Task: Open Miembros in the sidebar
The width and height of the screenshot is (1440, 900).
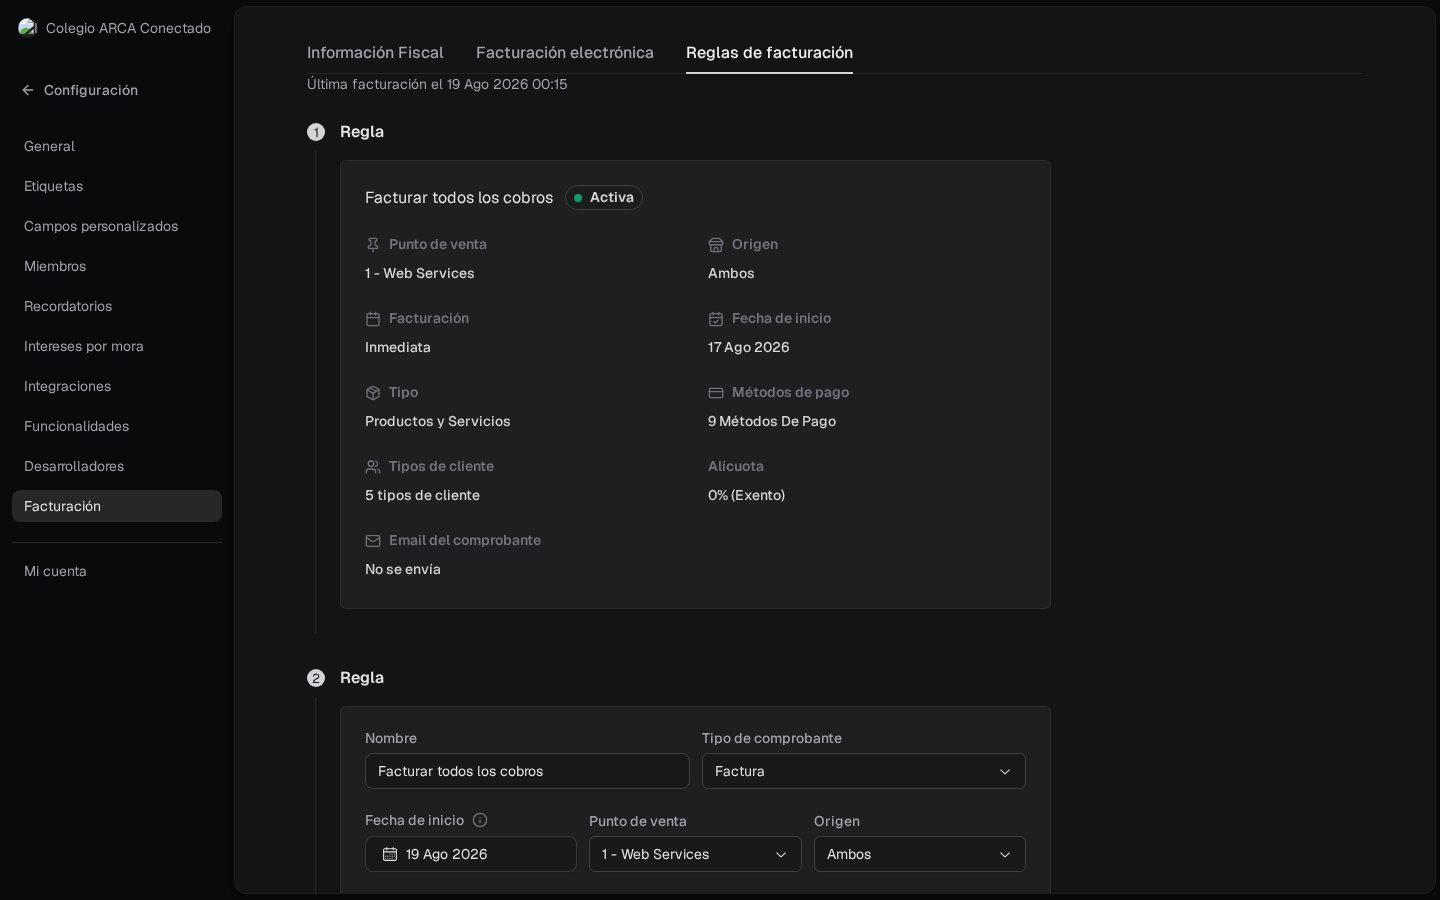Action: (x=117, y=266)
